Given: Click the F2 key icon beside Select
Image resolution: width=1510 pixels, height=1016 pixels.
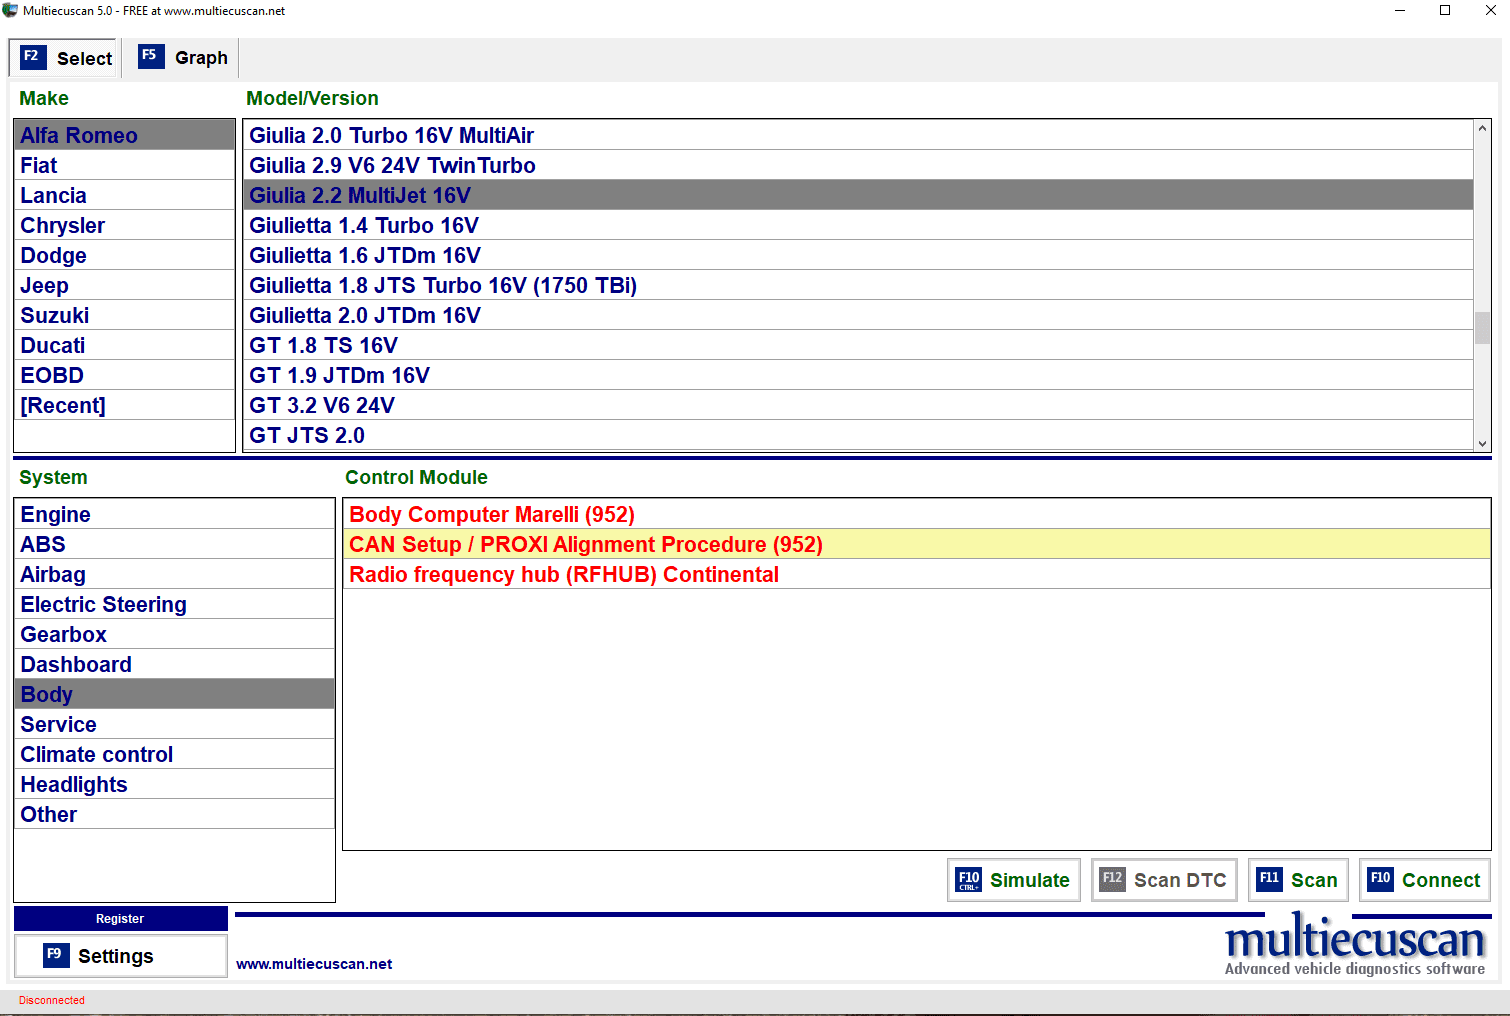Looking at the screenshot, I should 32,57.
